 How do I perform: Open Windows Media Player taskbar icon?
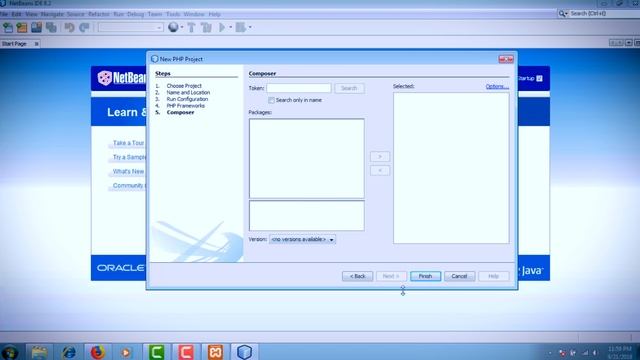(x=126, y=352)
